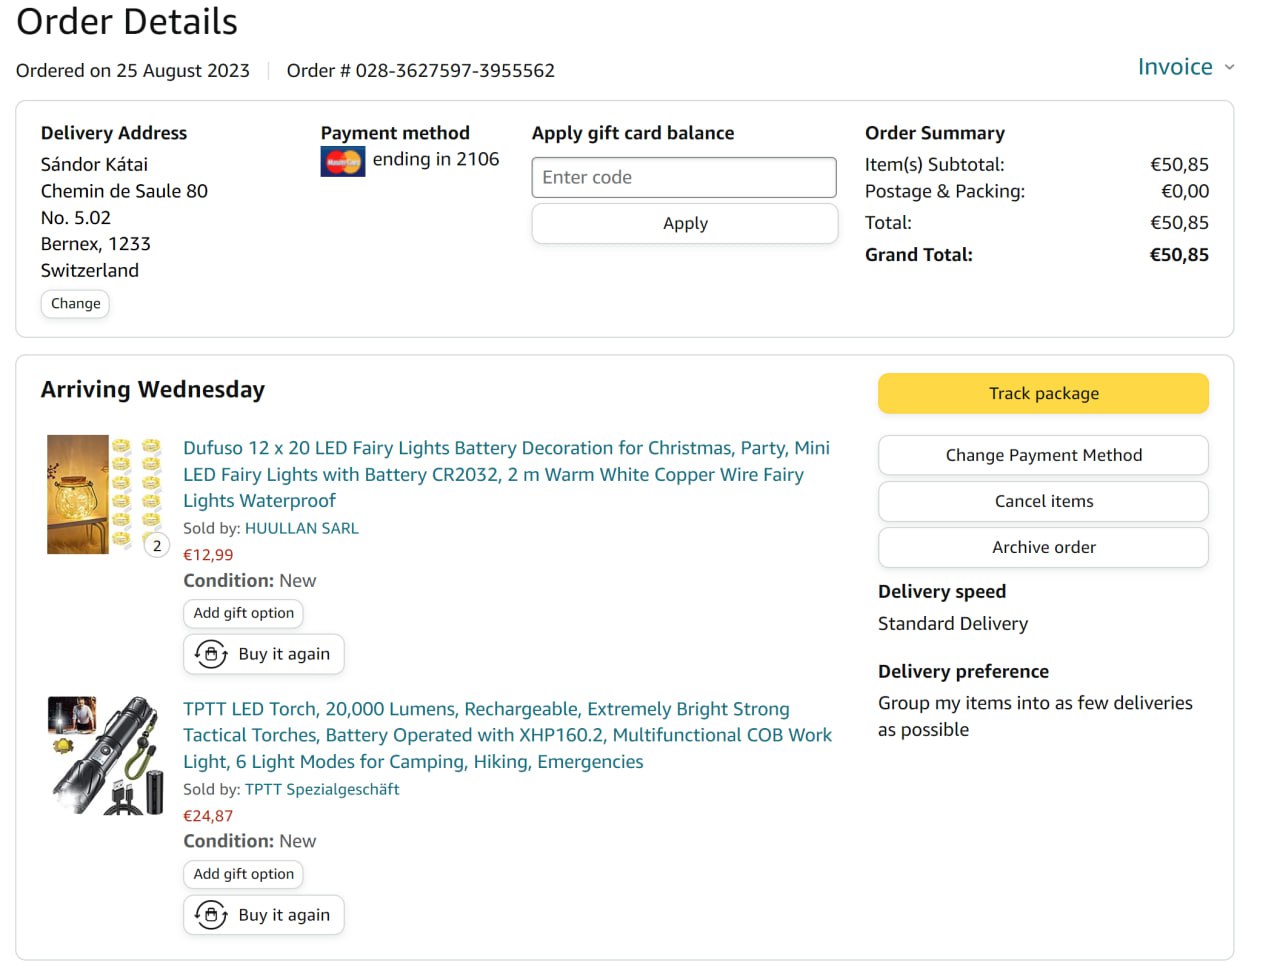Archive this order
Screen dimensions: 1280x963
pos(1043,547)
